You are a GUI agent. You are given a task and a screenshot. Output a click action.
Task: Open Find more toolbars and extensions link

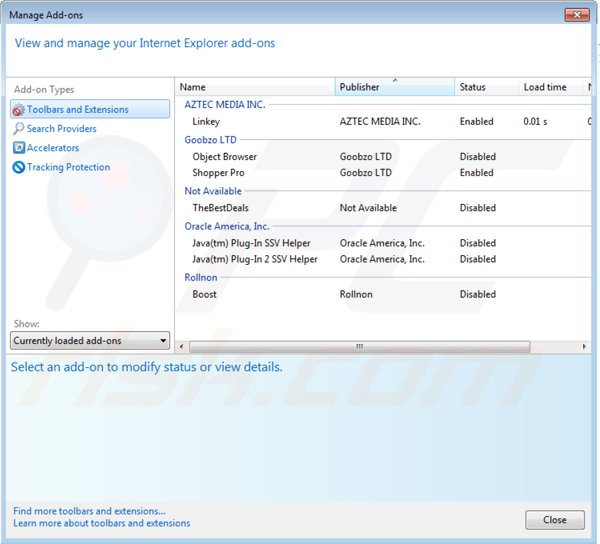(x=89, y=511)
